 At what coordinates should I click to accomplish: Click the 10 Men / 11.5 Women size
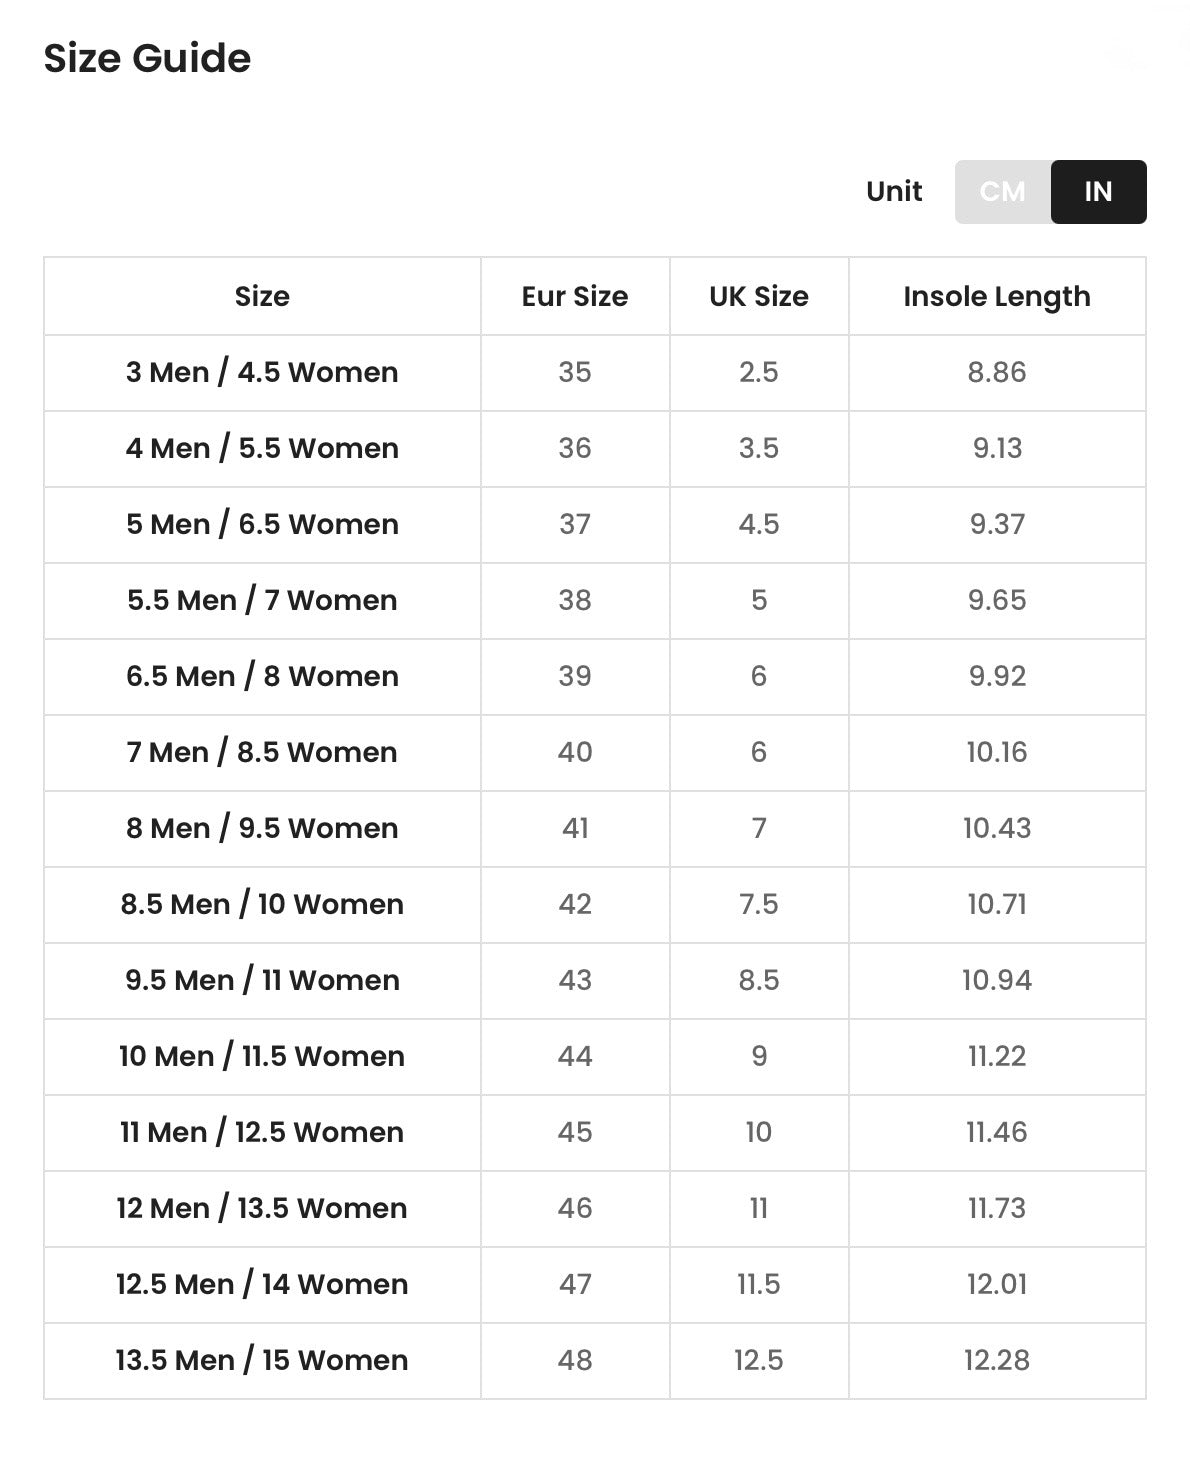point(262,1057)
